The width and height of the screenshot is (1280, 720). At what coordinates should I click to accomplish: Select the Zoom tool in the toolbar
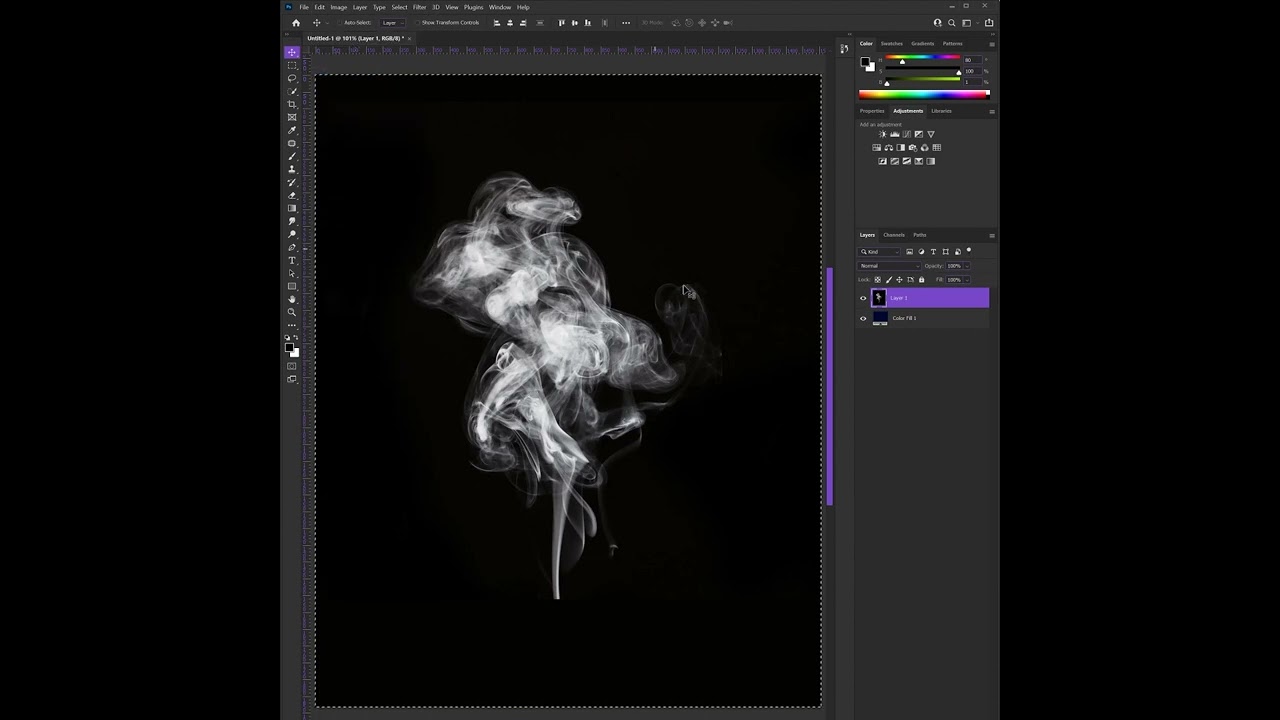coord(292,312)
